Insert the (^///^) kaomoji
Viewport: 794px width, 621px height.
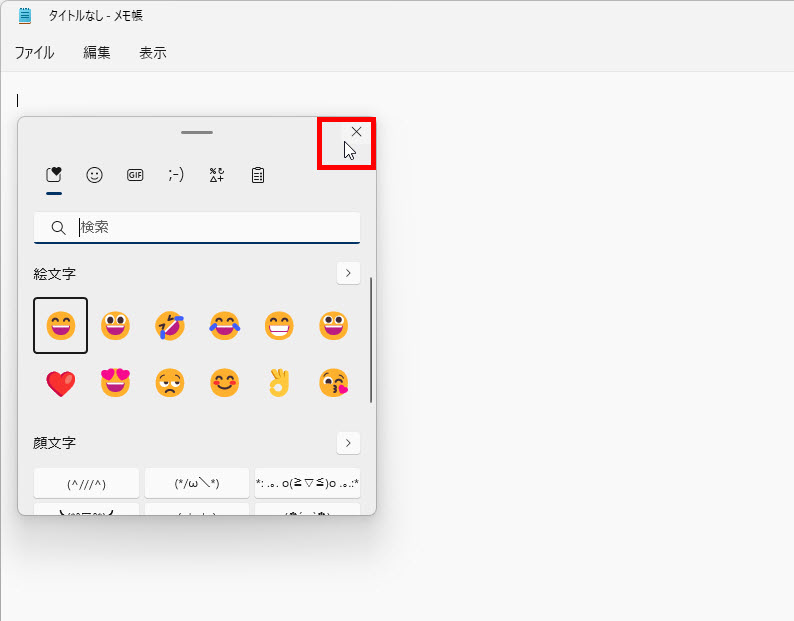coord(87,483)
